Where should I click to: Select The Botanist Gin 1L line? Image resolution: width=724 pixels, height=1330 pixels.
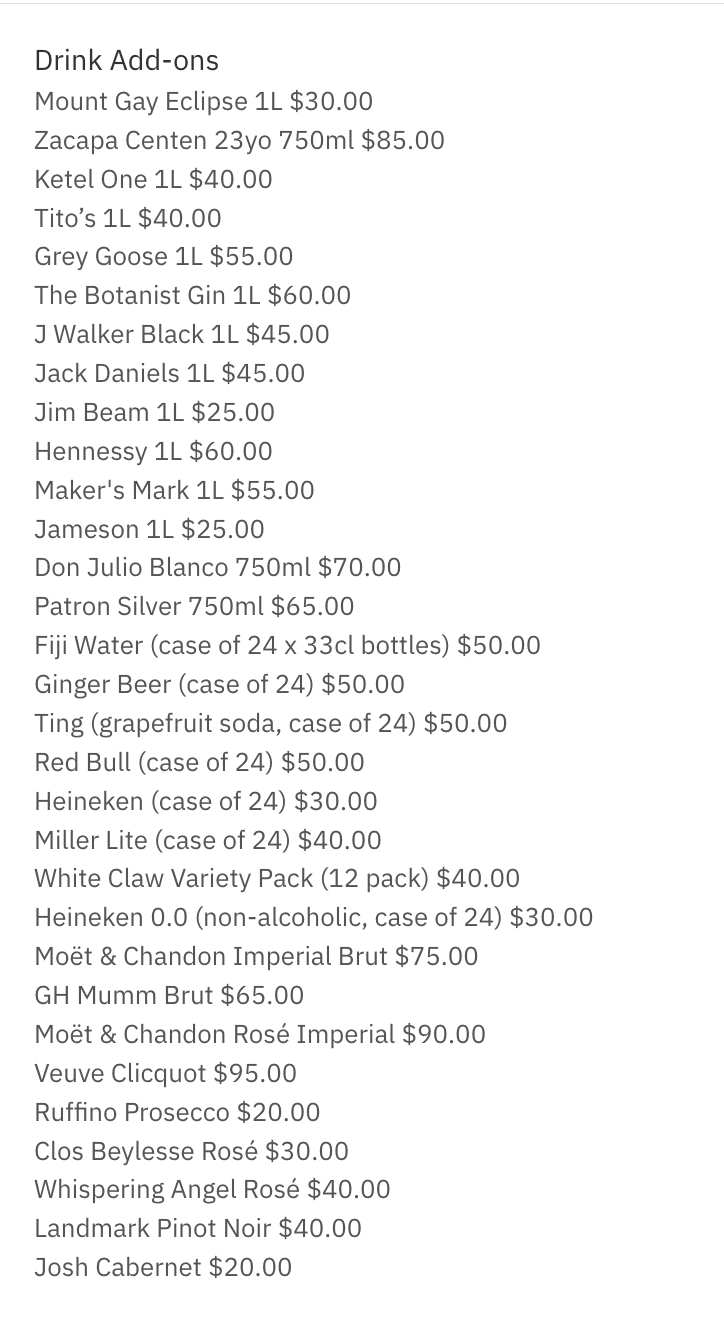click(192, 296)
